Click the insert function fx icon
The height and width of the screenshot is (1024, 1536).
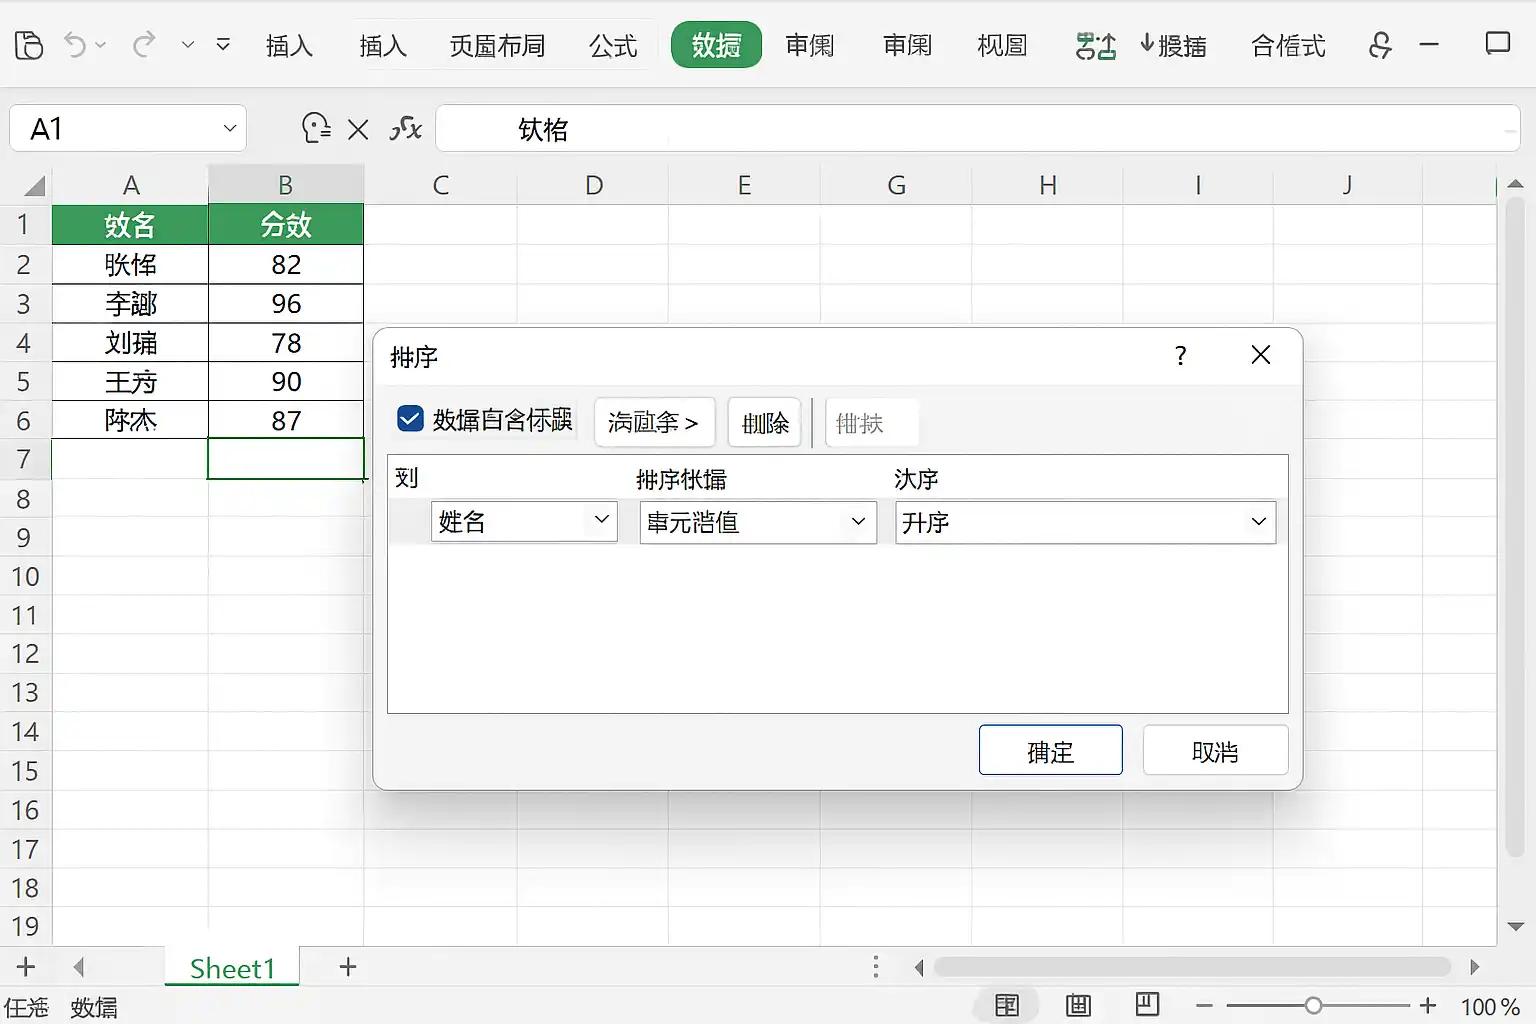pyautogui.click(x=405, y=129)
